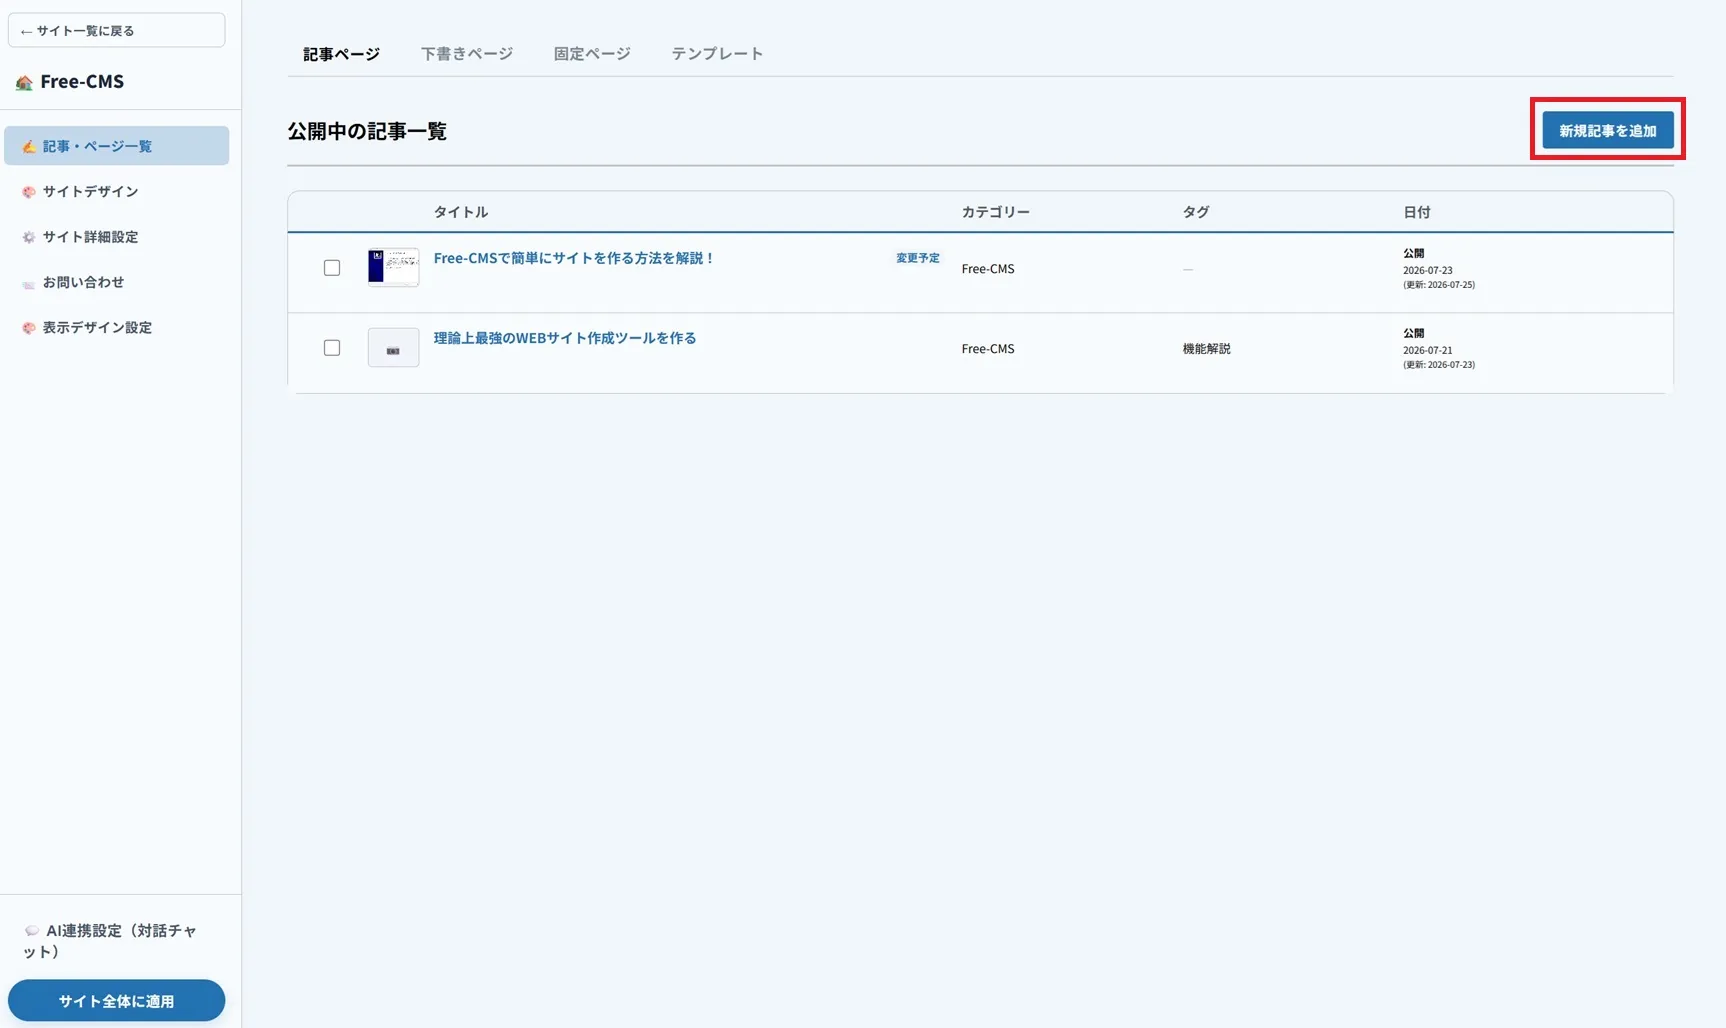The height and width of the screenshot is (1028, 1726).
Task: Open the article 理論上最強のWEBサイト作成ツールを作る
Action: pos(565,338)
